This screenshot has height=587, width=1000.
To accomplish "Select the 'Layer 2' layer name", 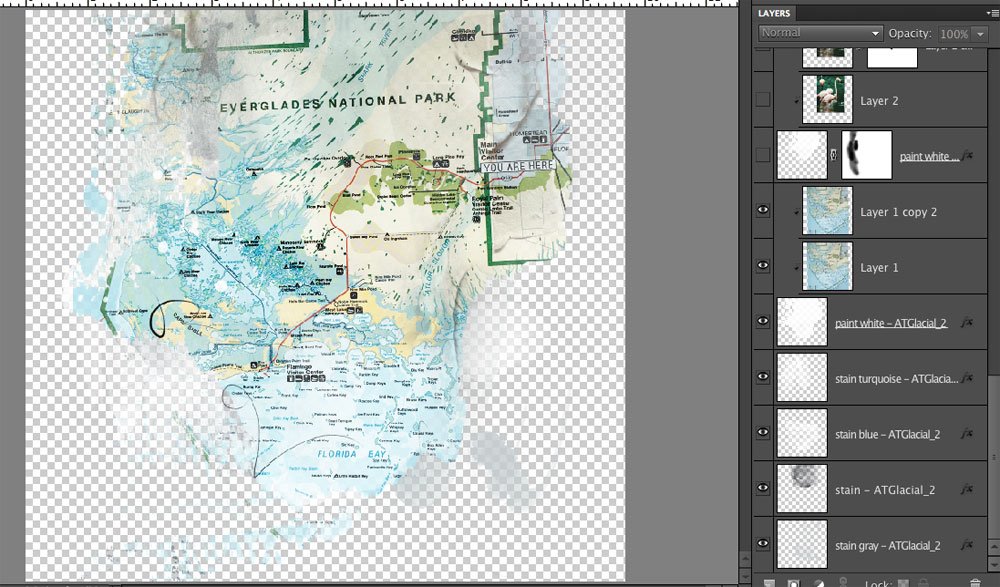I will tap(879, 101).
